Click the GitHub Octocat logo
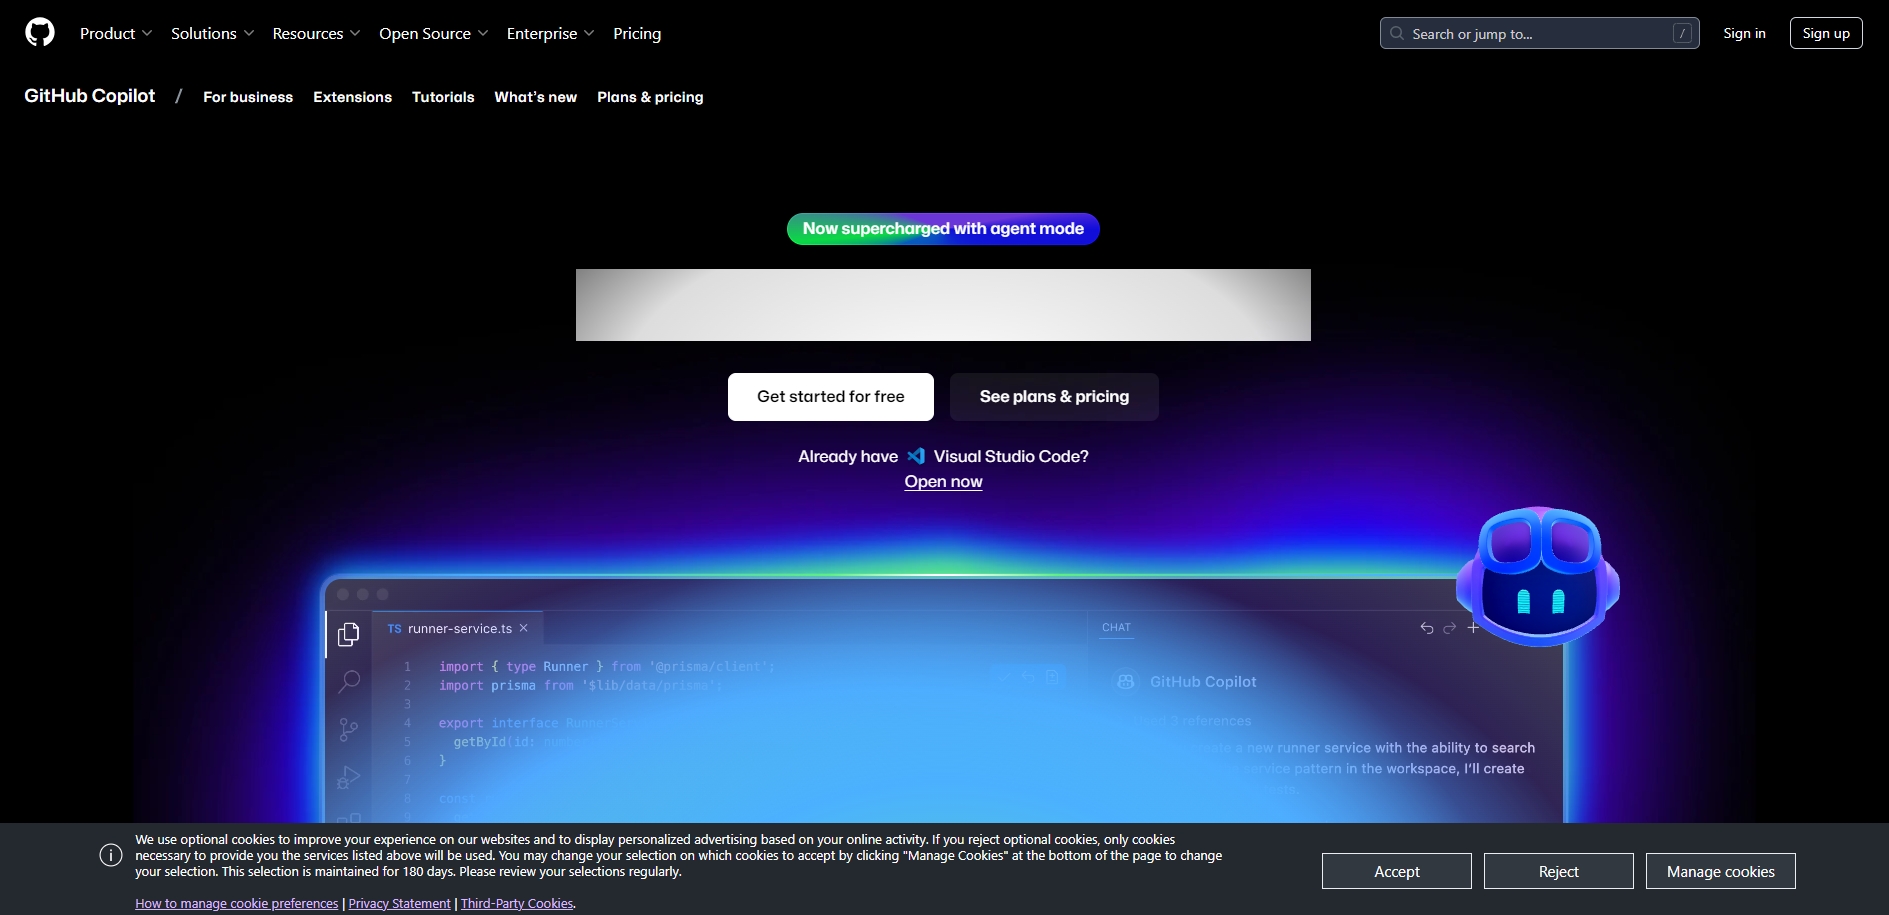Screen dimensions: 1889x915 [40, 33]
